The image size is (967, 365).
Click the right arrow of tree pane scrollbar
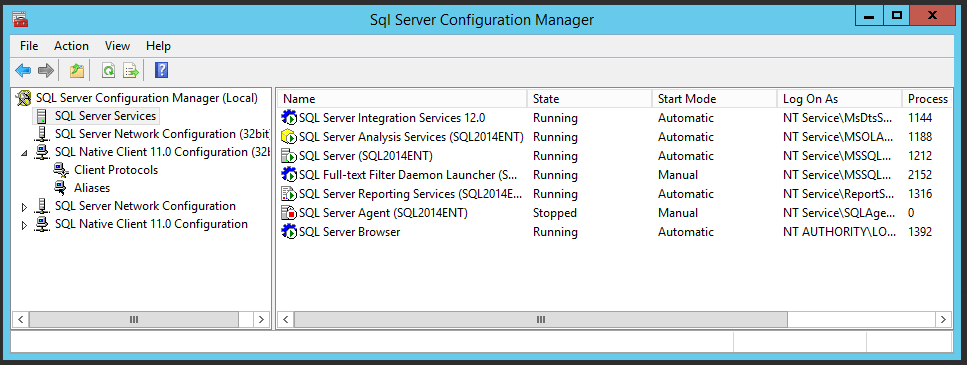(x=261, y=319)
